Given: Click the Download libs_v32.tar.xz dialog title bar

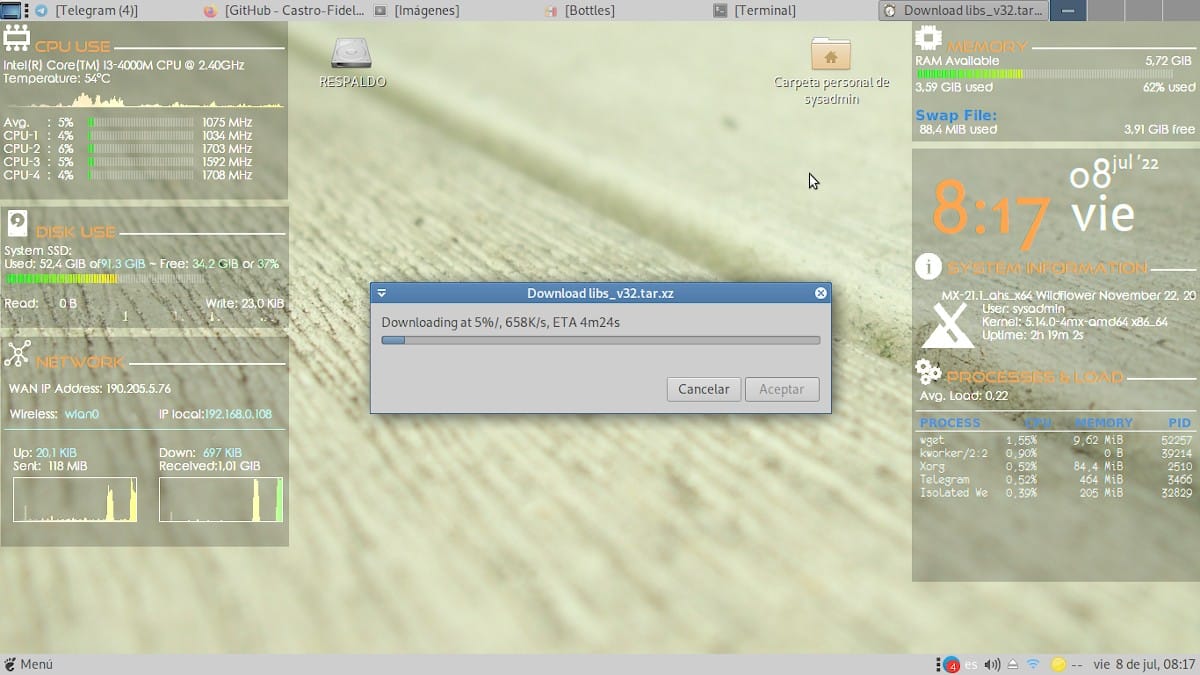Looking at the screenshot, I should tap(600, 293).
